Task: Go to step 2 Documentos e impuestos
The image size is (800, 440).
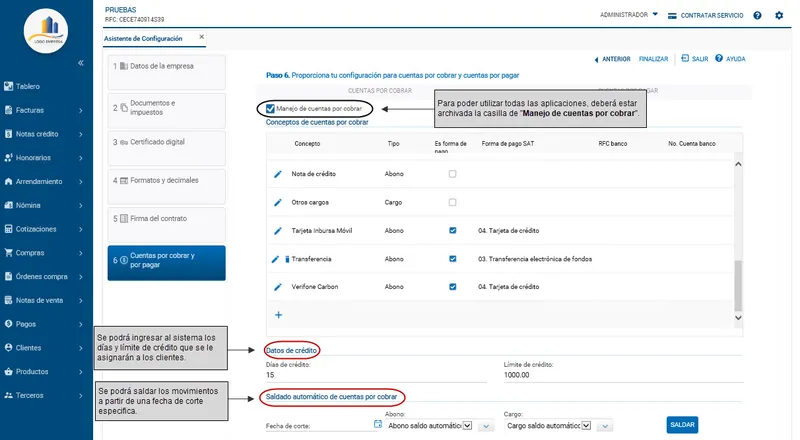Action: coord(166,110)
